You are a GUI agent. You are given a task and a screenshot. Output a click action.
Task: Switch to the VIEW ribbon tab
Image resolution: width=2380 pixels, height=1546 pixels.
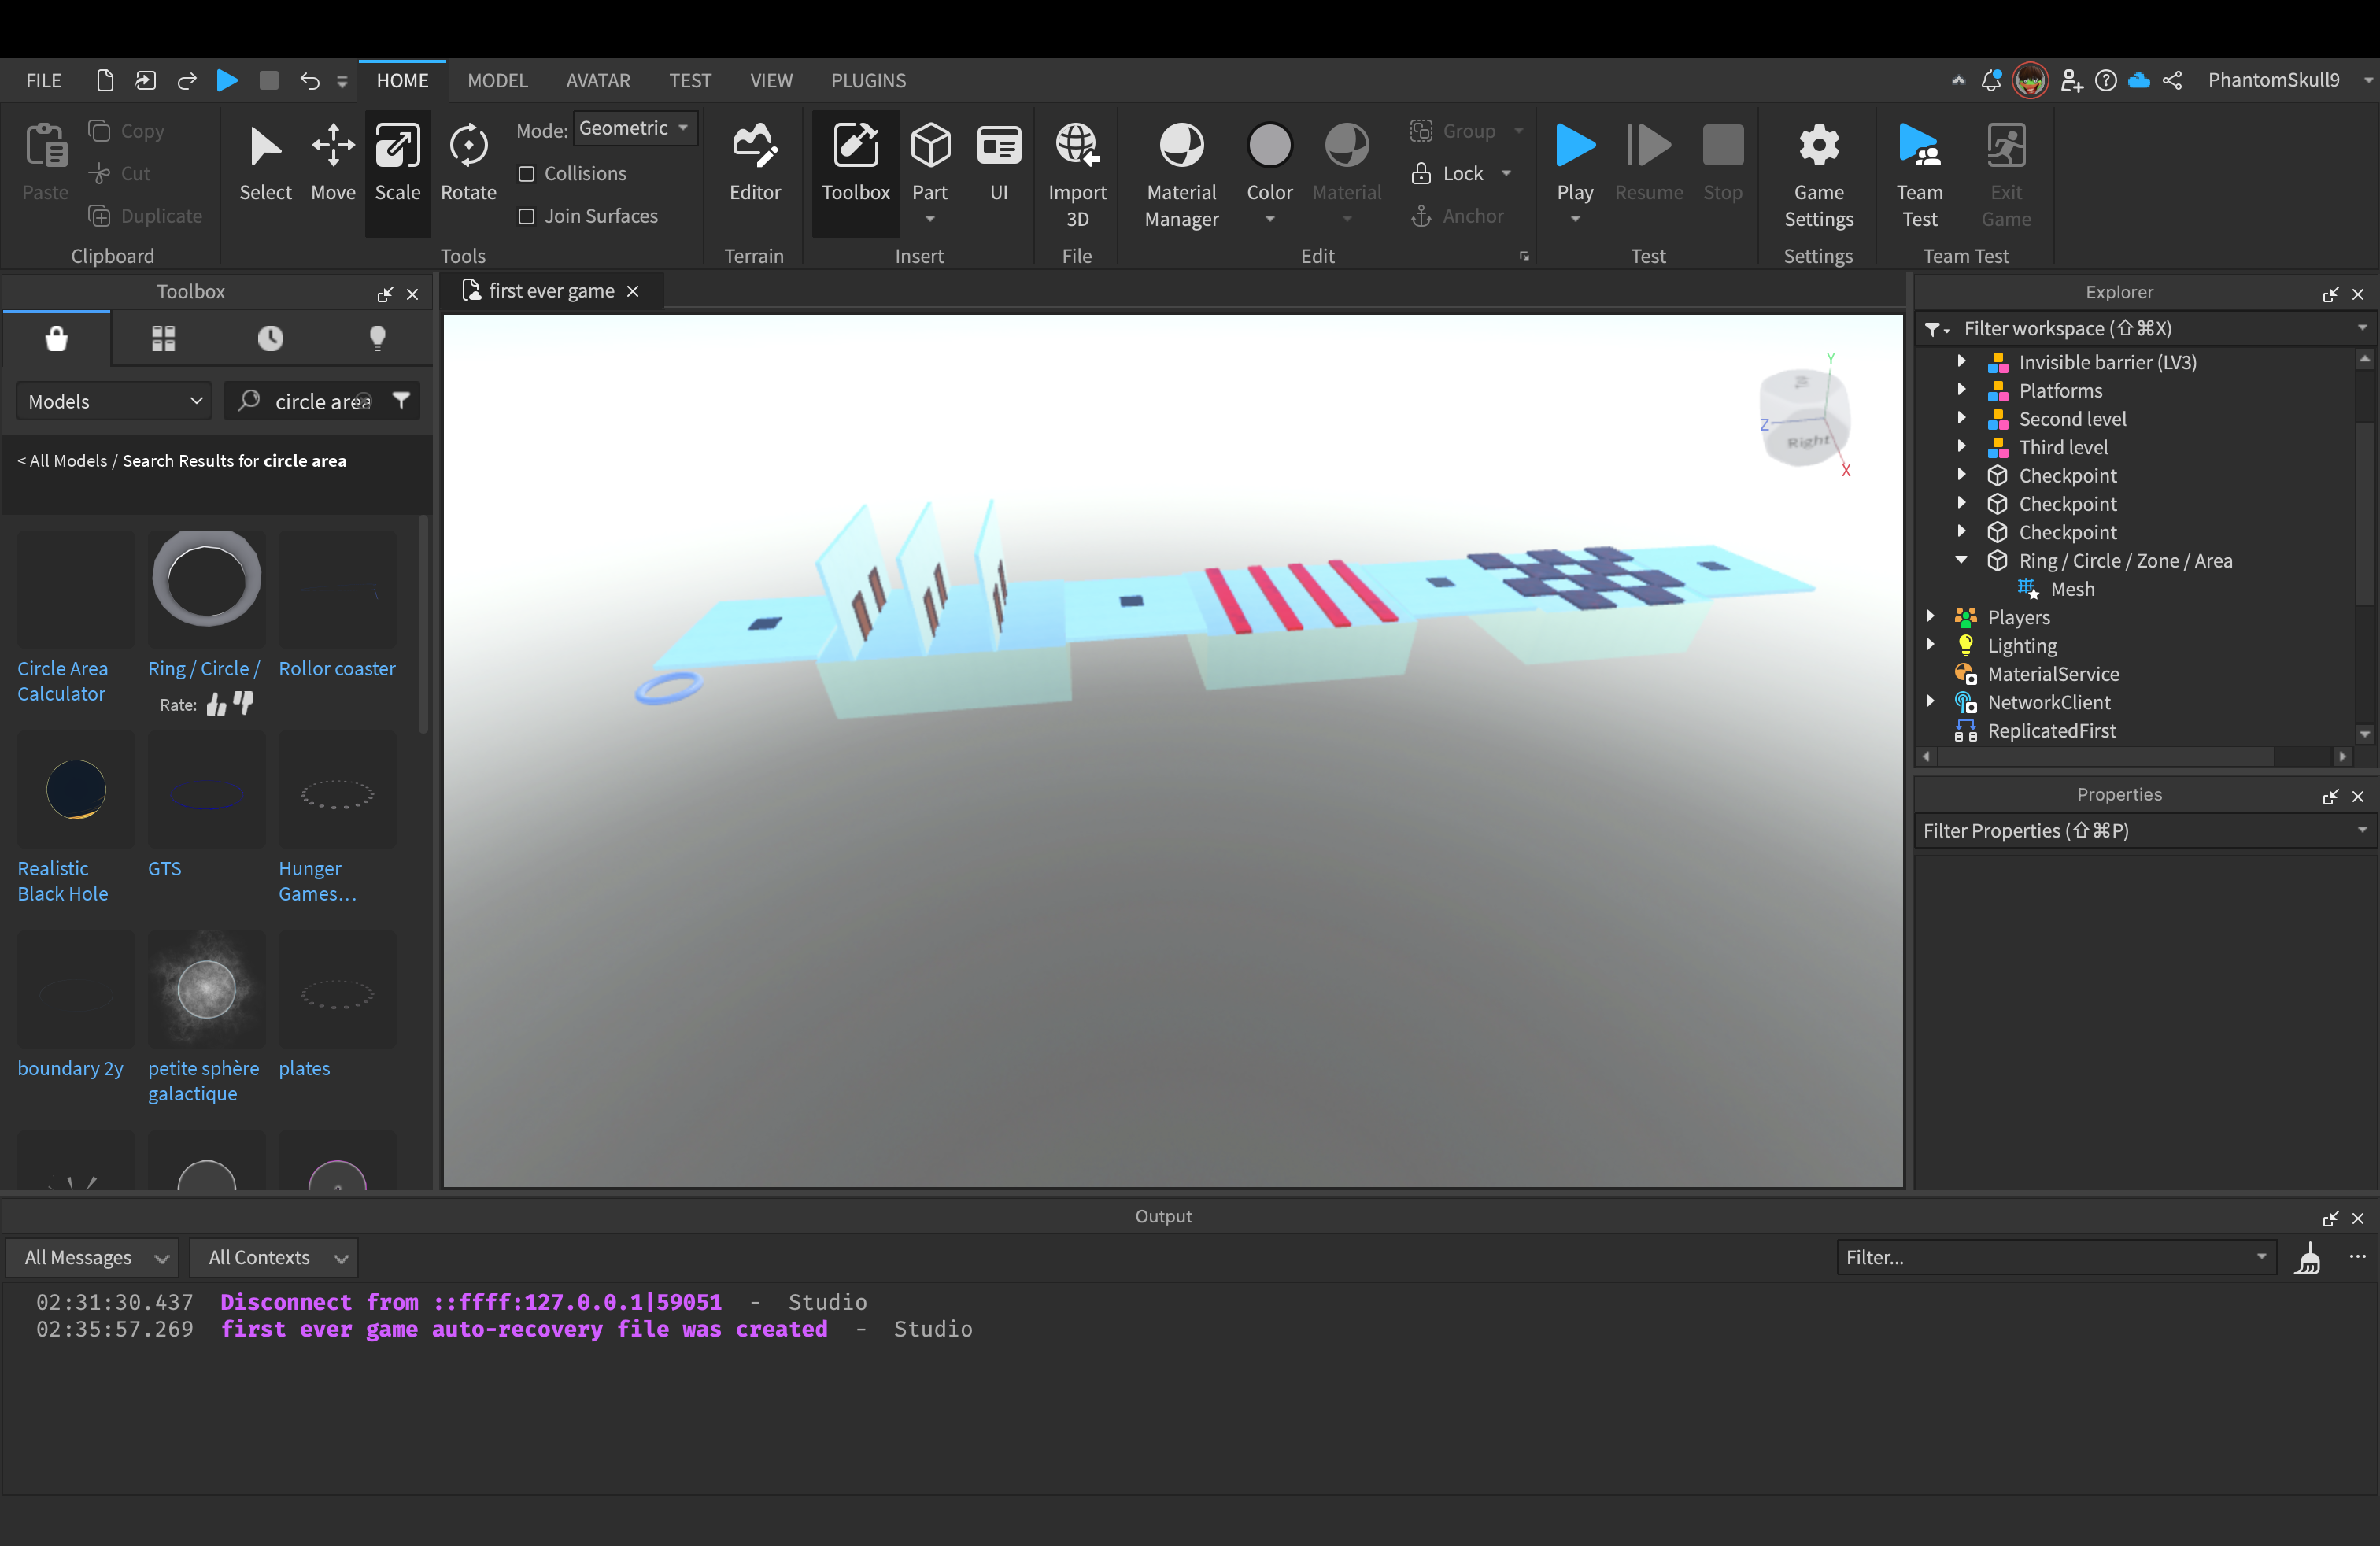coord(771,81)
